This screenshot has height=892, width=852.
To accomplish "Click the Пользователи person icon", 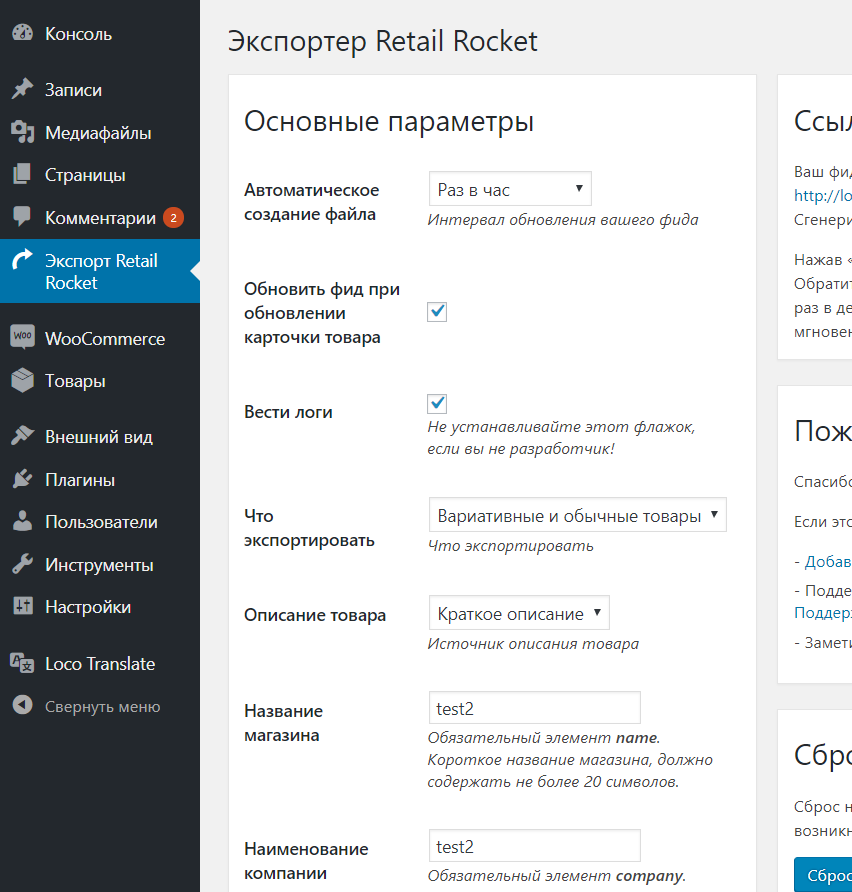I will click(22, 521).
